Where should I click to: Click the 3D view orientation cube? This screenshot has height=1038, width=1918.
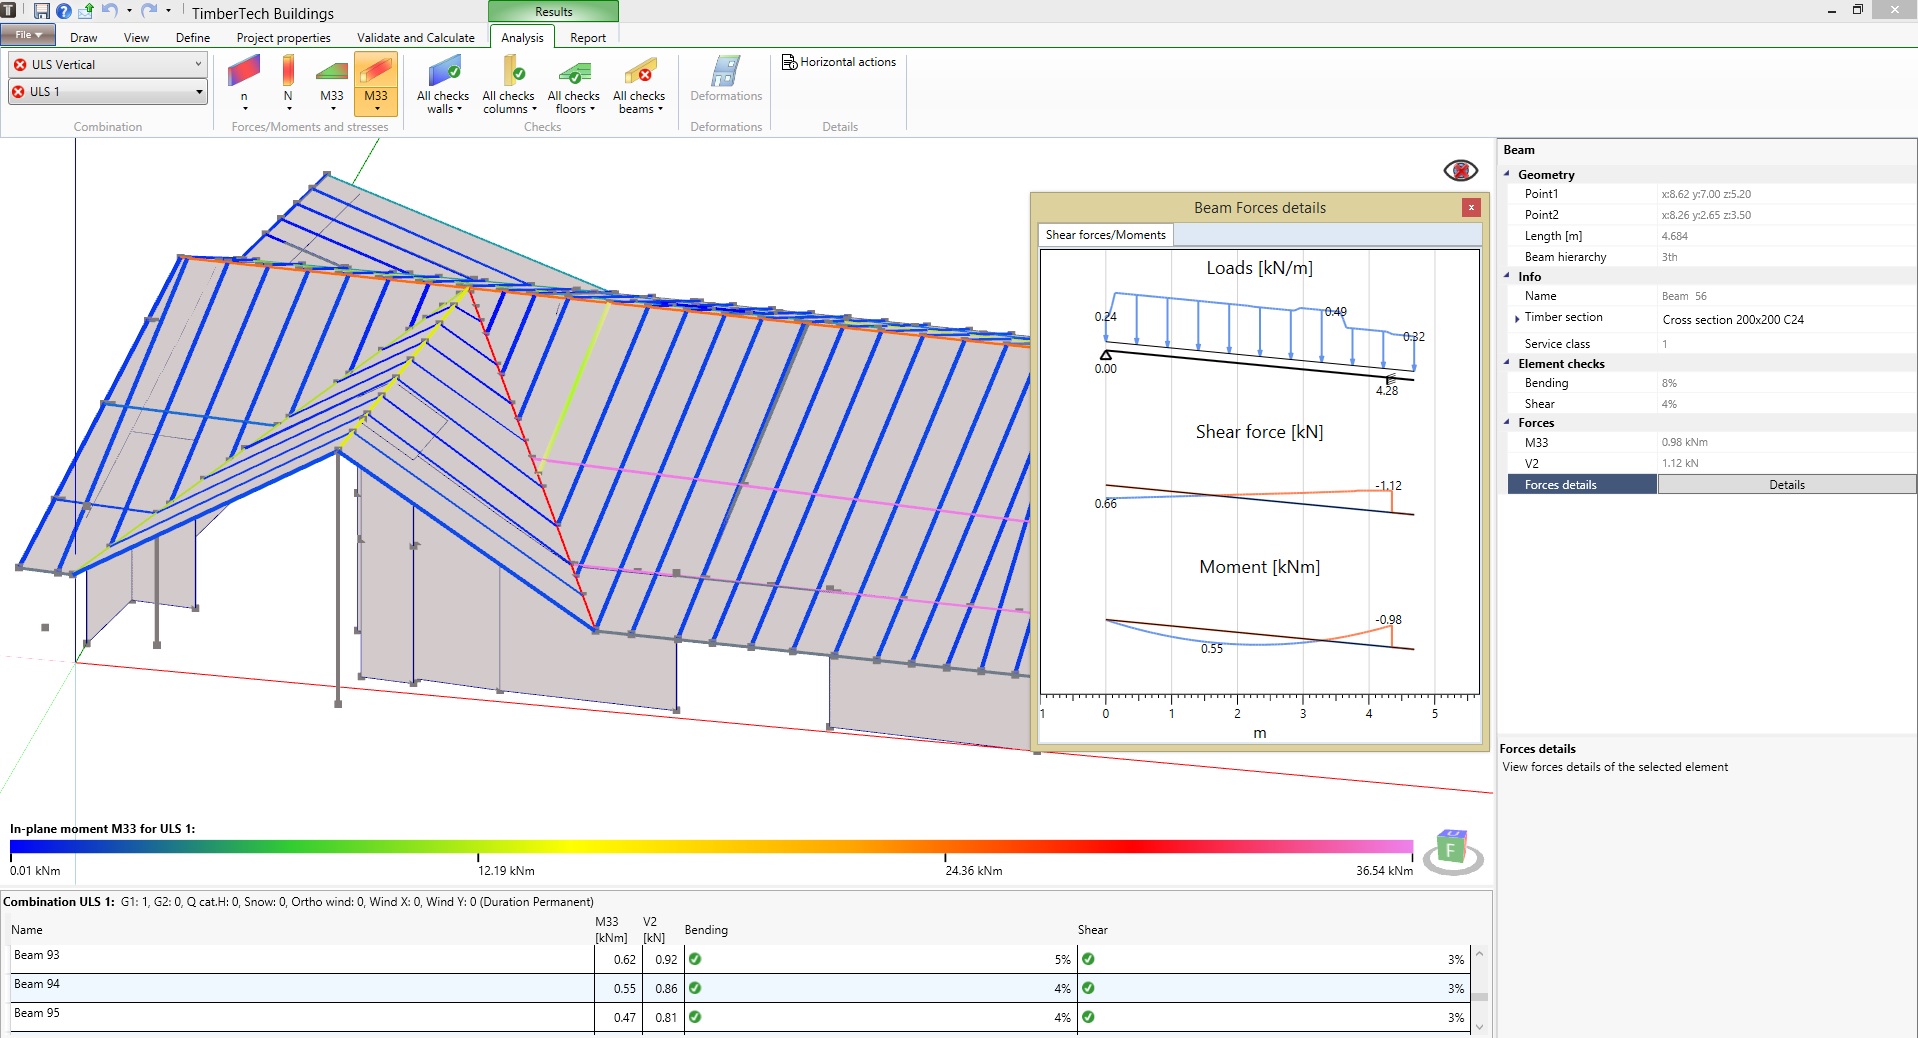pyautogui.click(x=1452, y=850)
